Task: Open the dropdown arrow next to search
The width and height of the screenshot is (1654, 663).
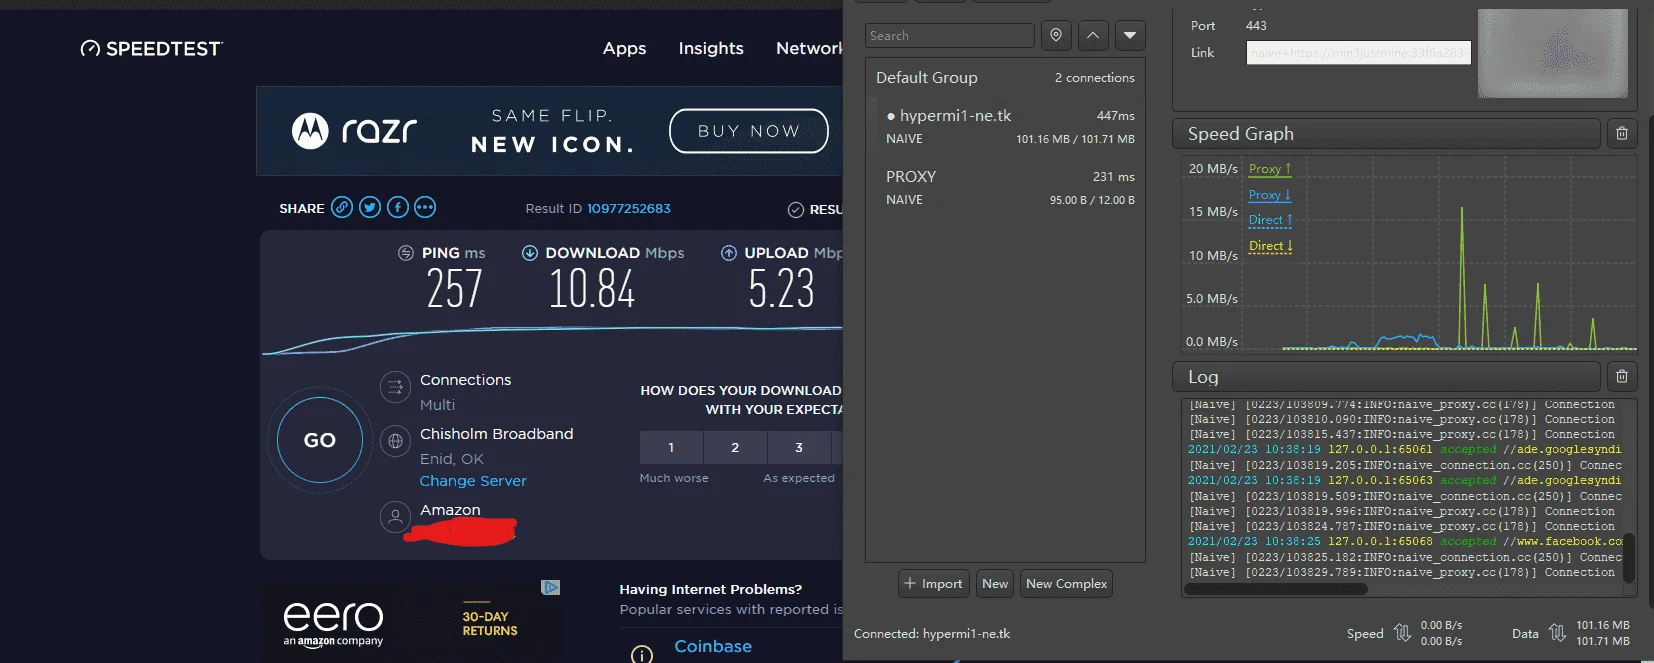Action: [x=1130, y=35]
